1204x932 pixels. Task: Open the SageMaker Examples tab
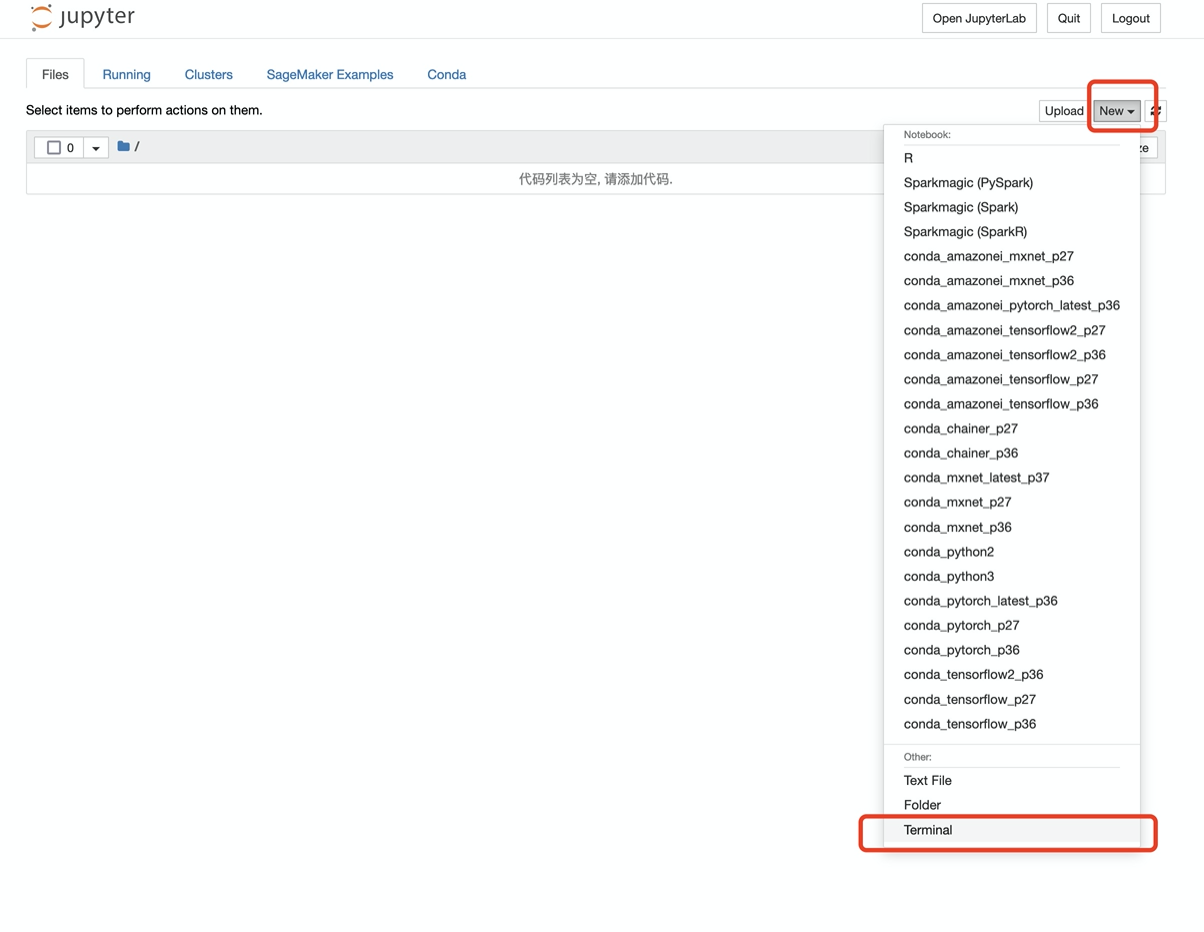(329, 74)
